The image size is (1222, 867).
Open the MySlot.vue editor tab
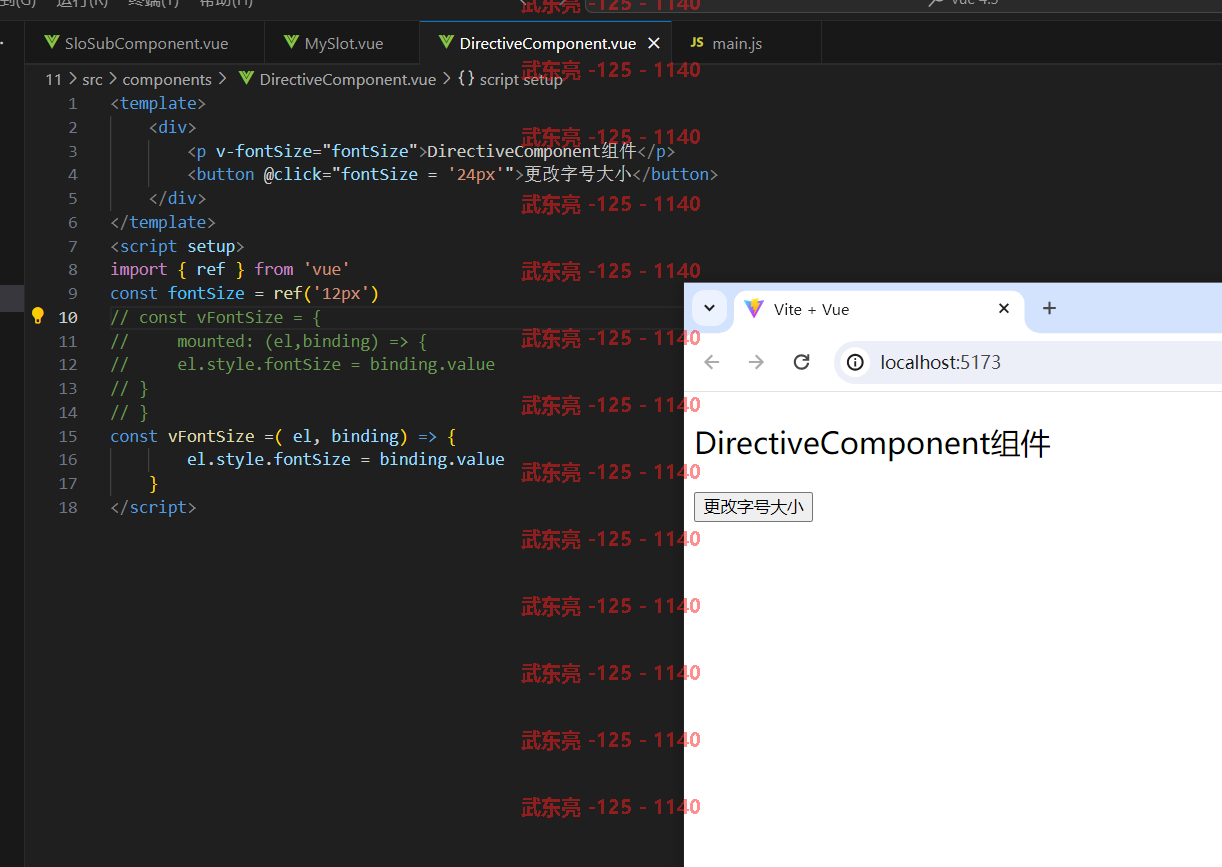pos(344,43)
